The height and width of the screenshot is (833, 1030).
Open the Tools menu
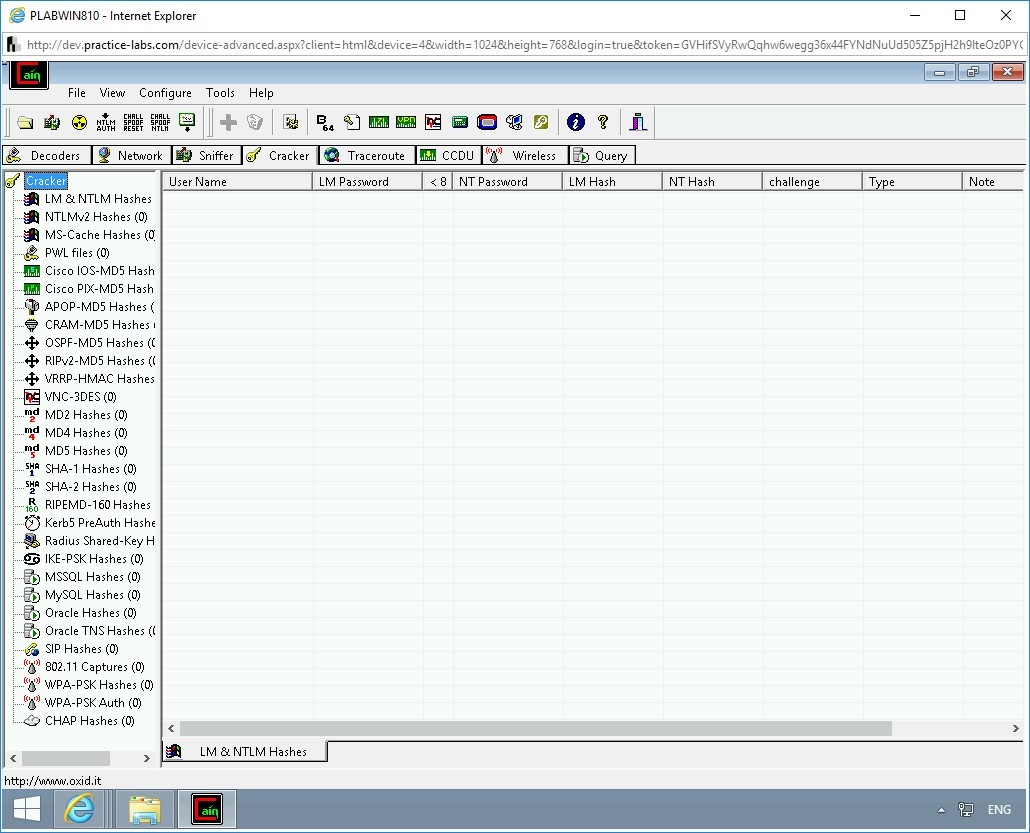(x=220, y=92)
